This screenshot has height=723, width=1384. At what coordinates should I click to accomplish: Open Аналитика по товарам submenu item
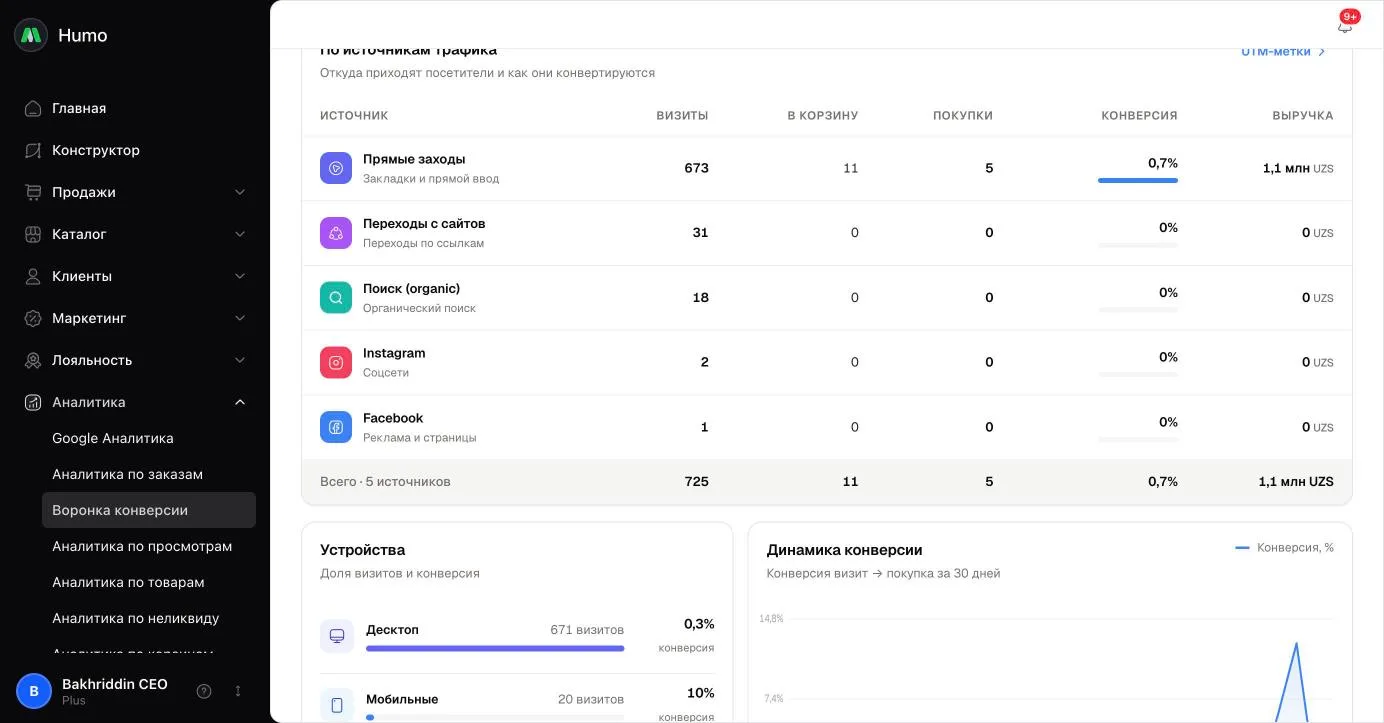coord(149,582)
